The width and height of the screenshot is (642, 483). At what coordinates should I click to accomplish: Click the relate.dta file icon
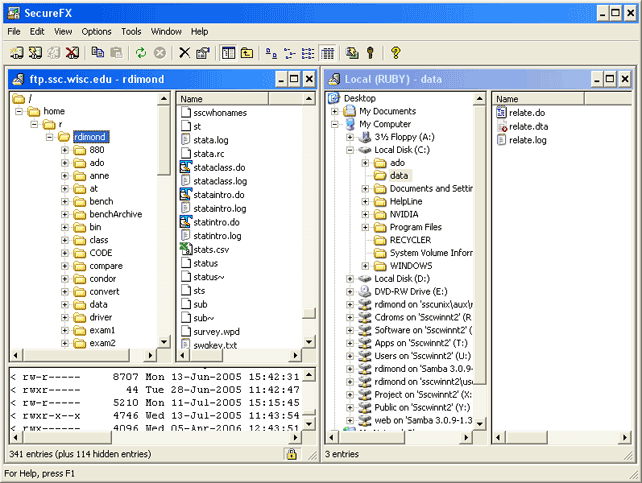(502, 126)
